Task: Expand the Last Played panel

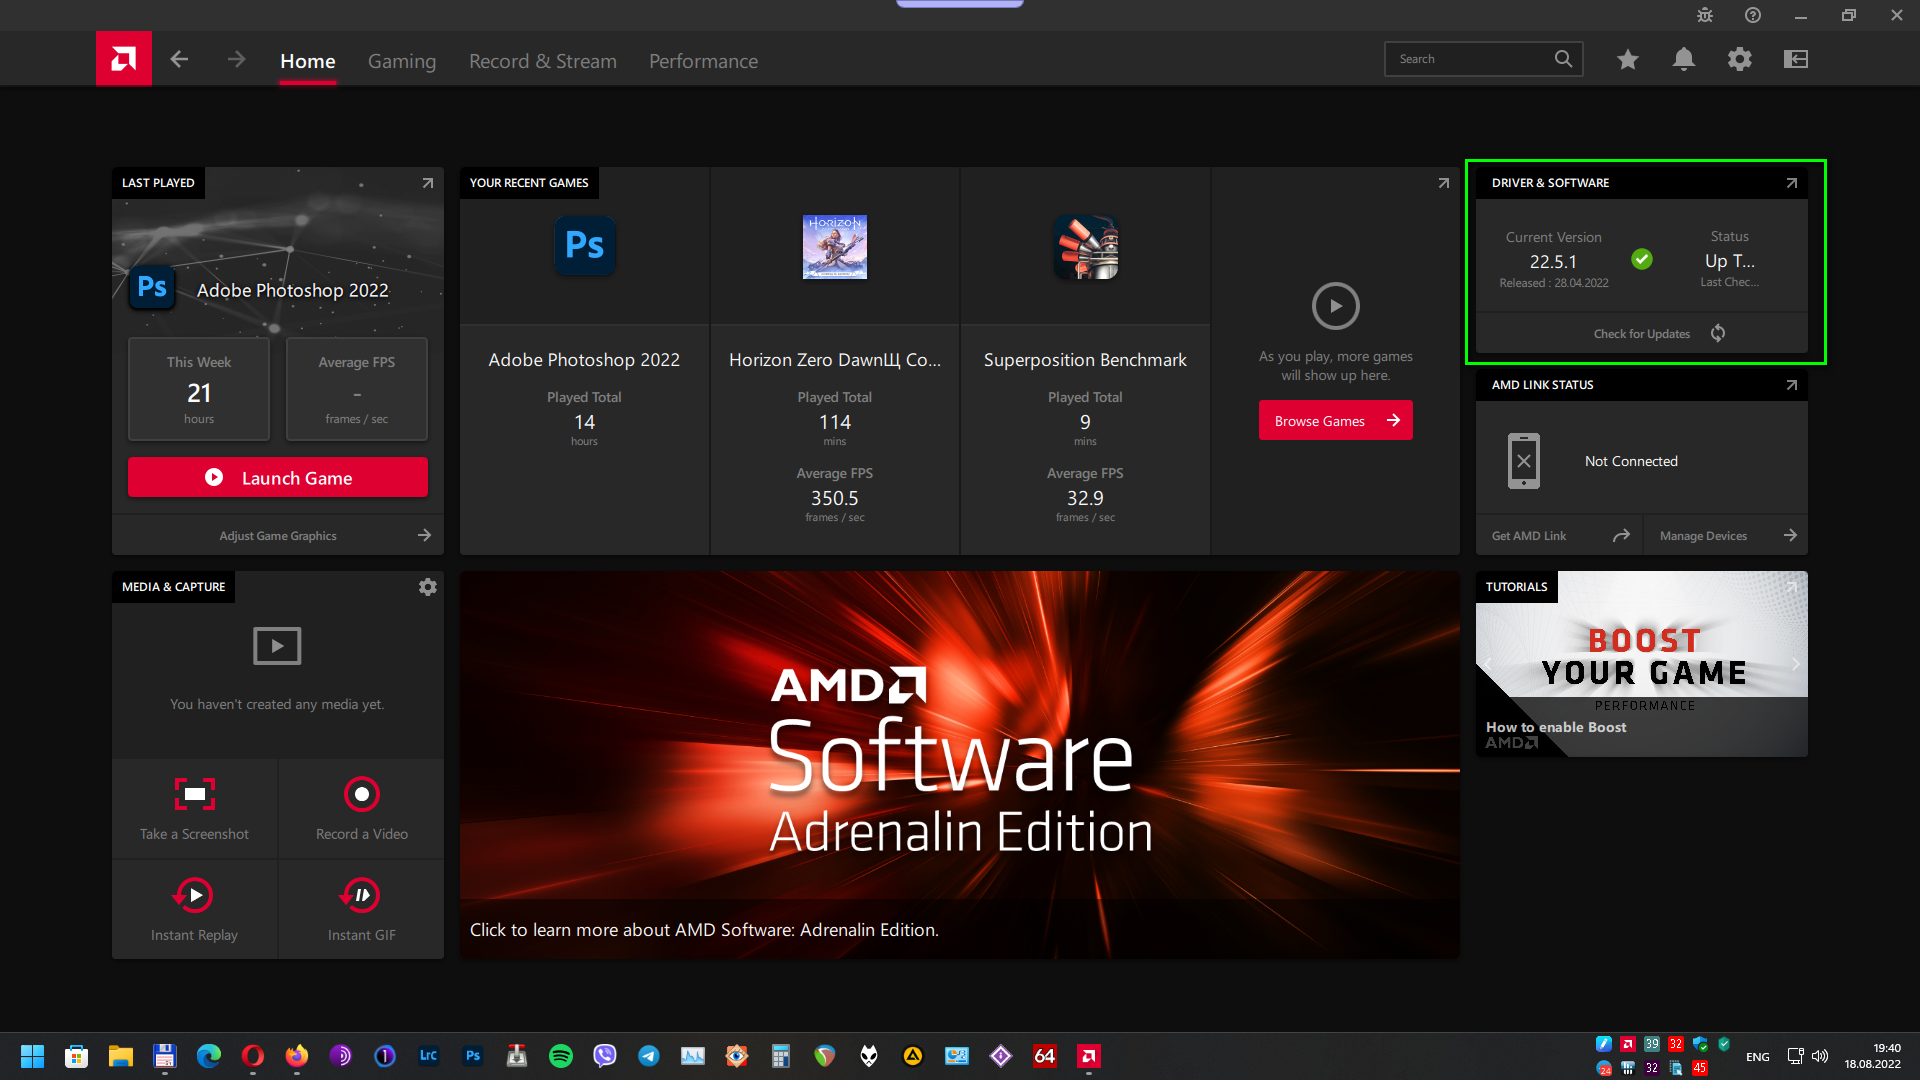Action: coord(427,183)
